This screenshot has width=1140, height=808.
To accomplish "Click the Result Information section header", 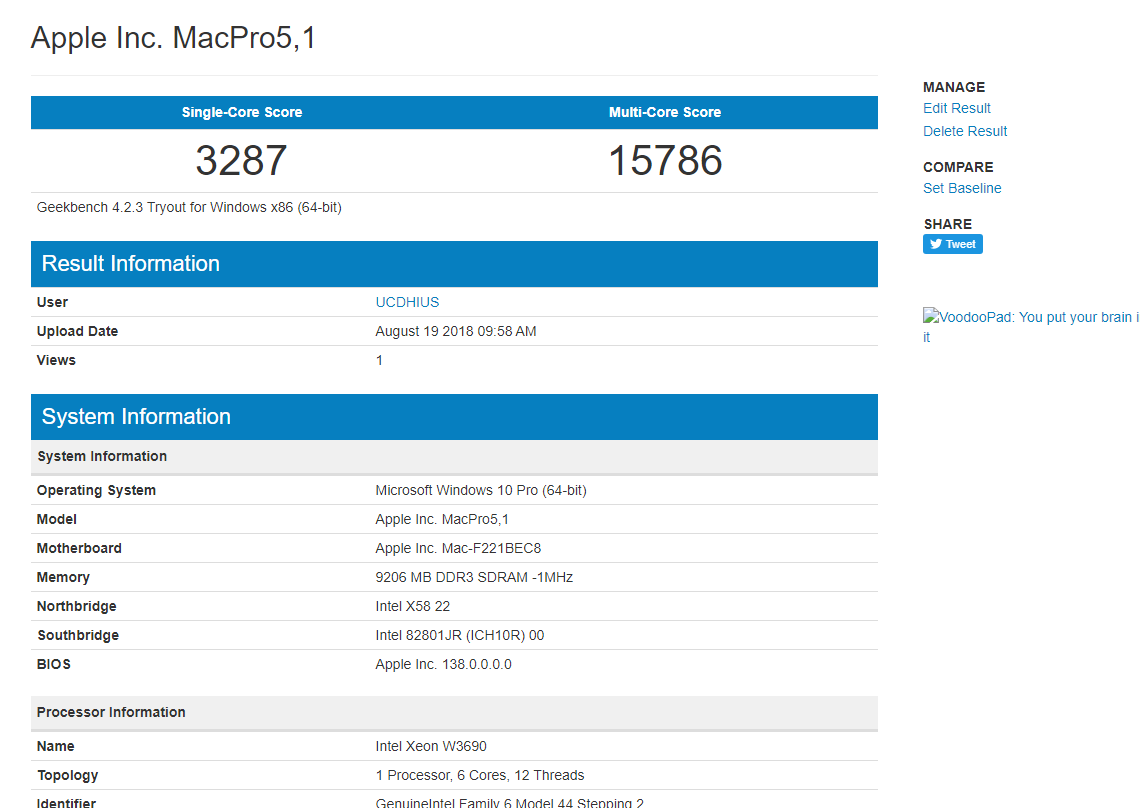I will click(x=454, y=264).
